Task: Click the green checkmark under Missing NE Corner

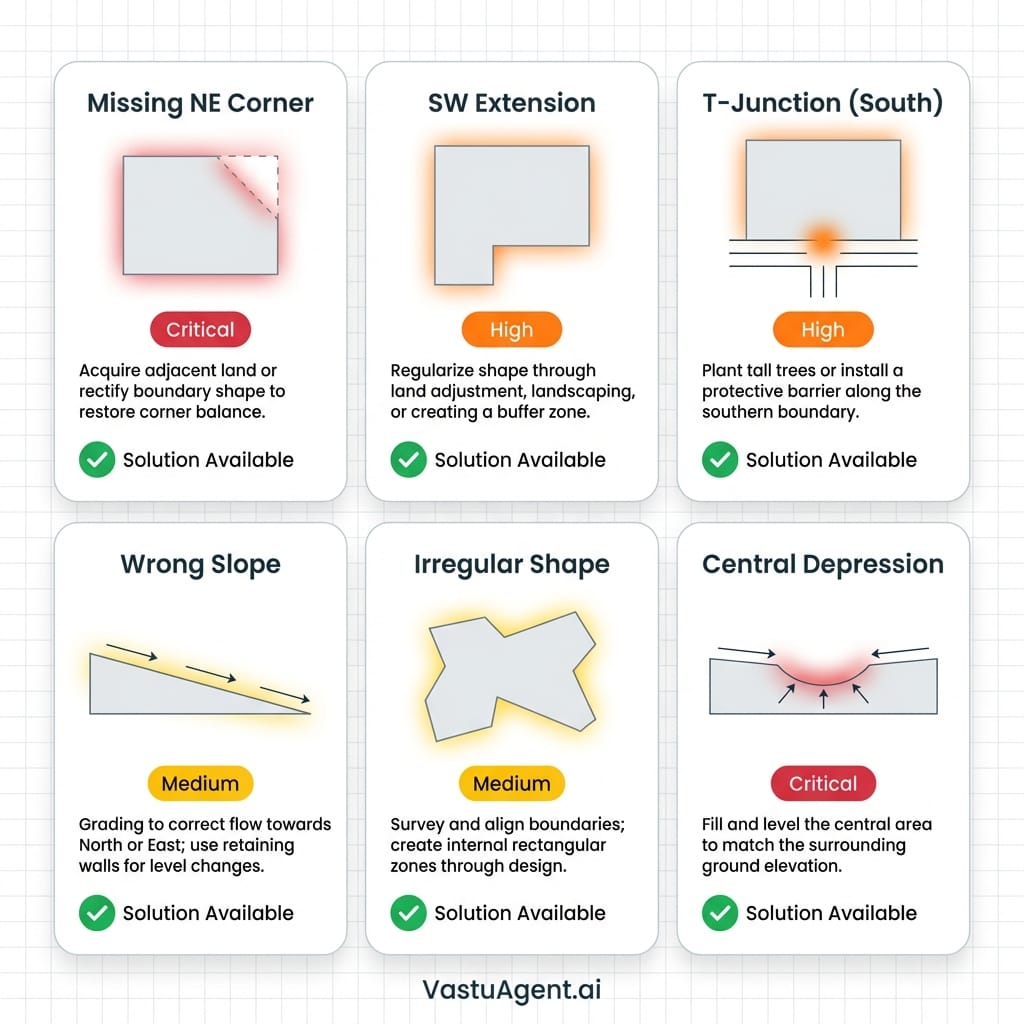Action: tap(96, 460)
